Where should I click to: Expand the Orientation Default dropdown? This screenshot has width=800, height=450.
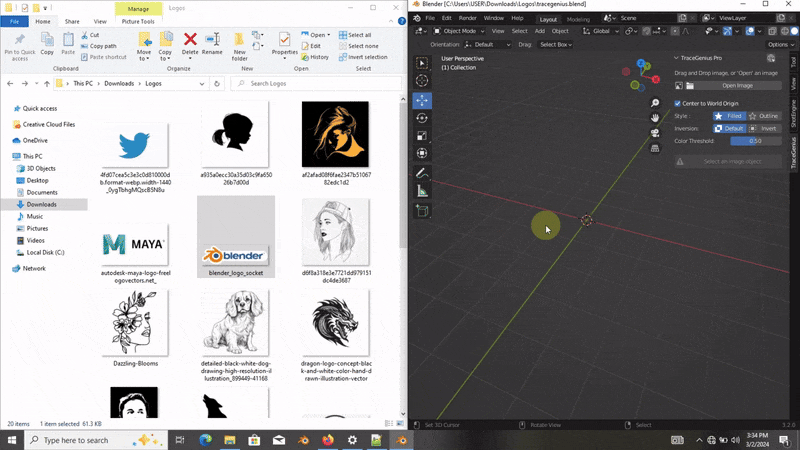[x=490, y=45]
